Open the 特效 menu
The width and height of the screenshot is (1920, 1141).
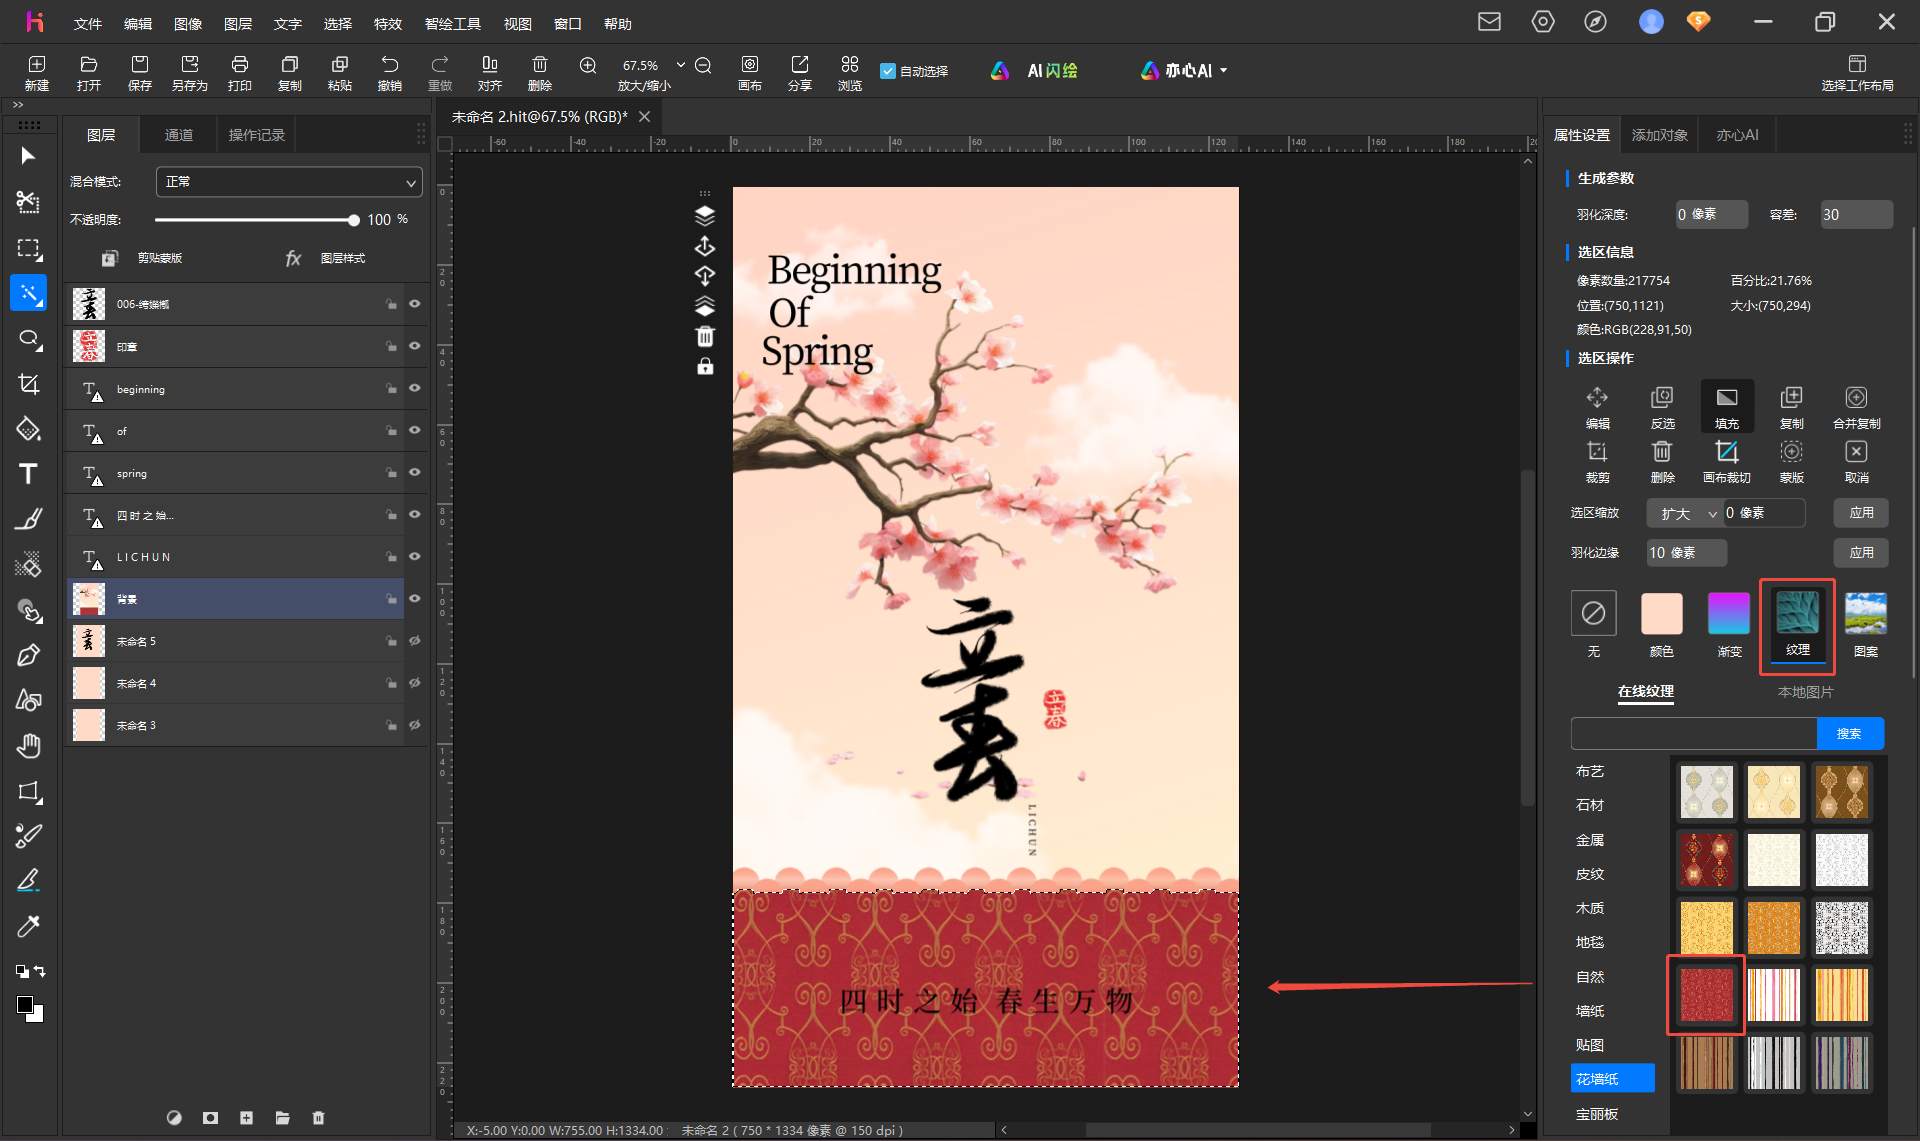388,23
